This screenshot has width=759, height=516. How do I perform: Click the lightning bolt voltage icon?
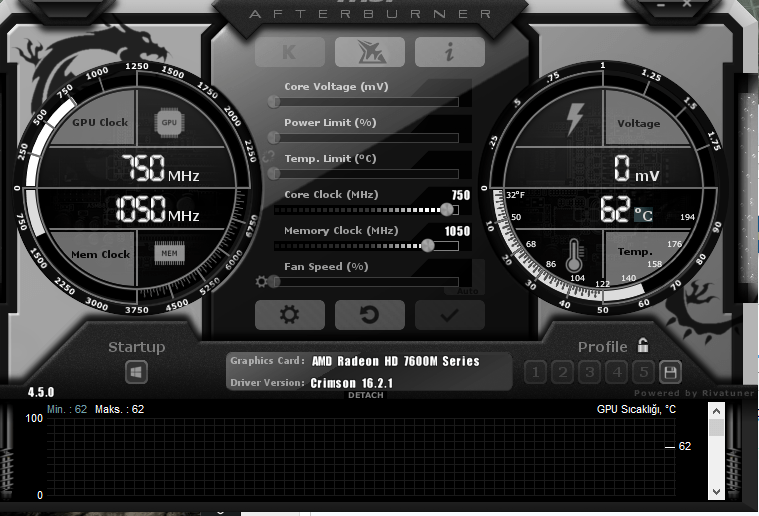(575, 119)
